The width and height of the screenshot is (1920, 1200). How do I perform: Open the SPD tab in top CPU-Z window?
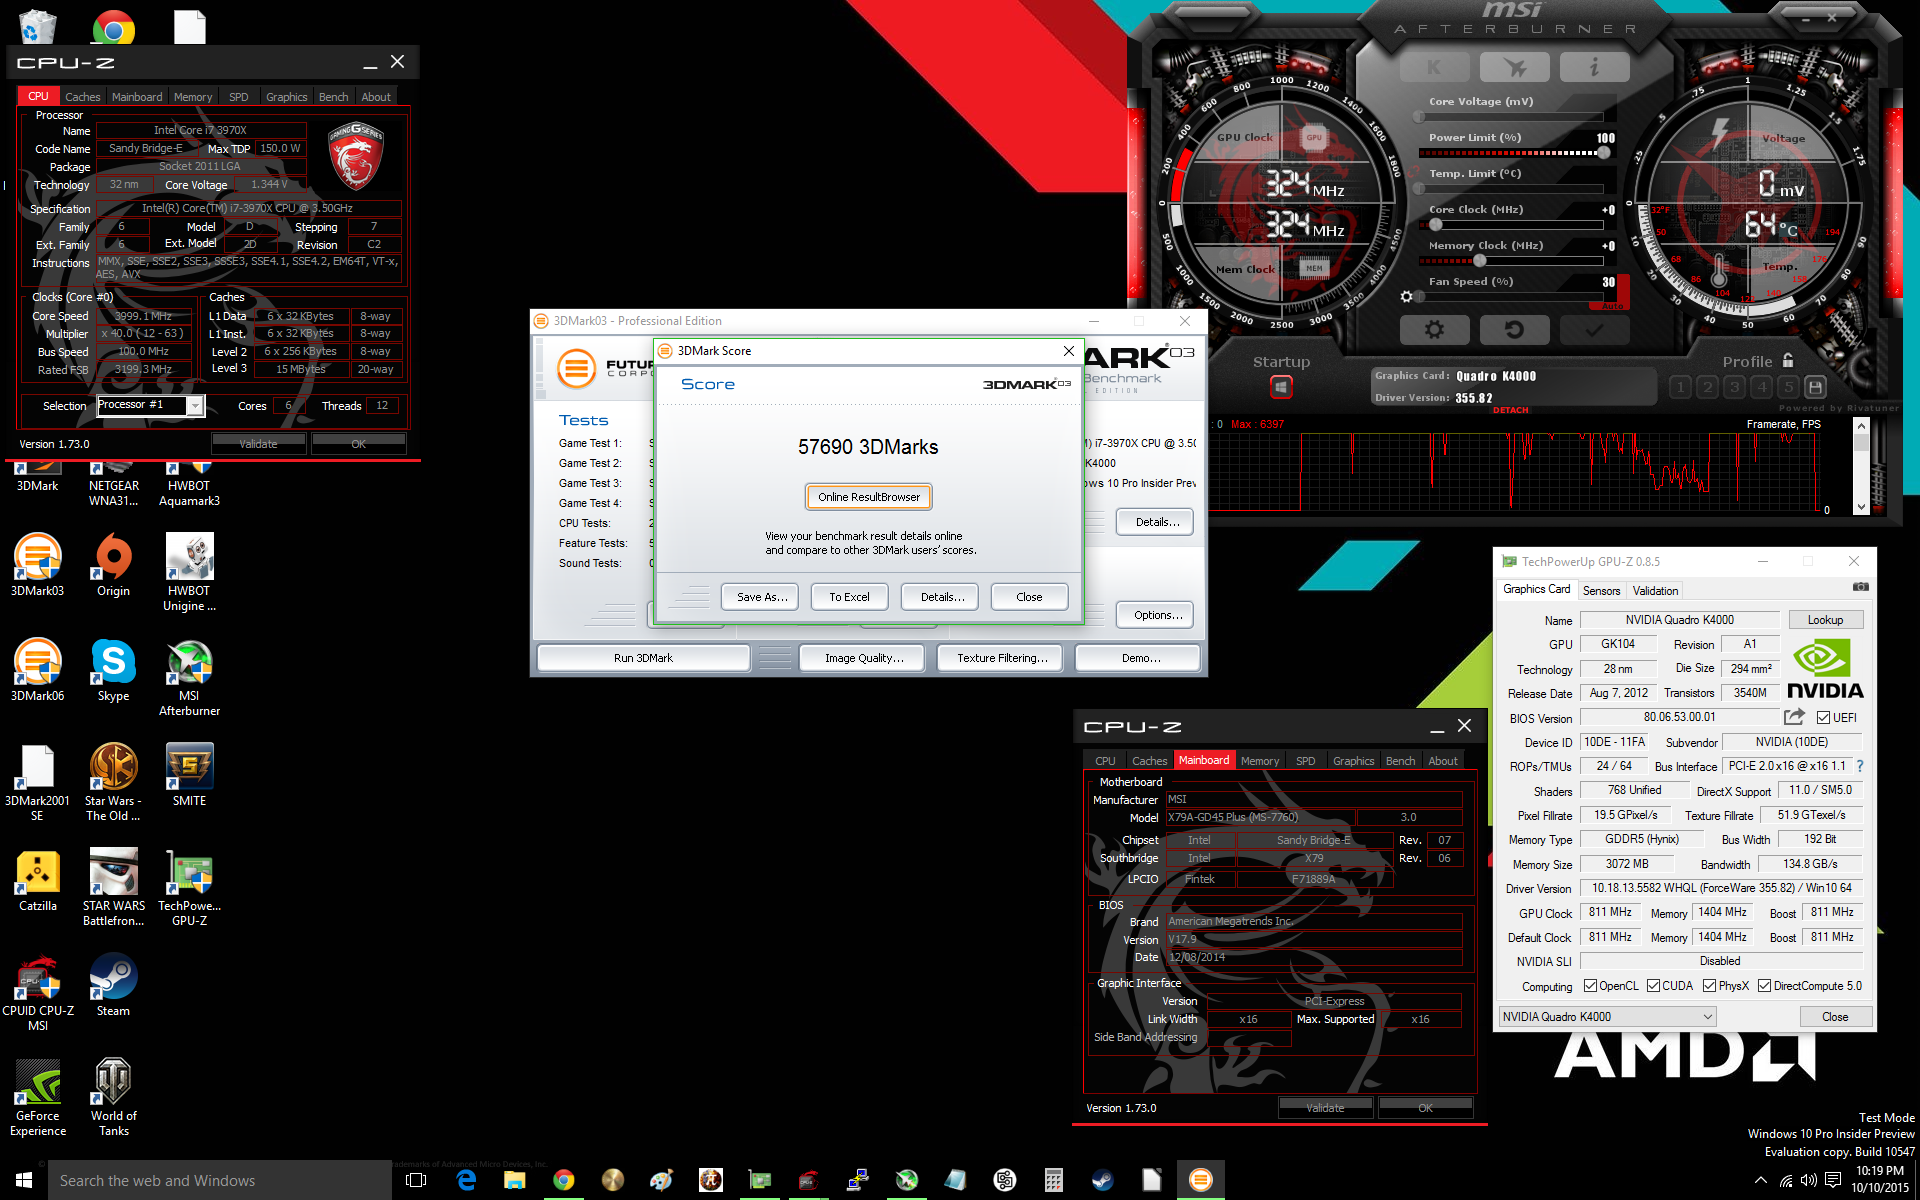click(x=239, y=97)
